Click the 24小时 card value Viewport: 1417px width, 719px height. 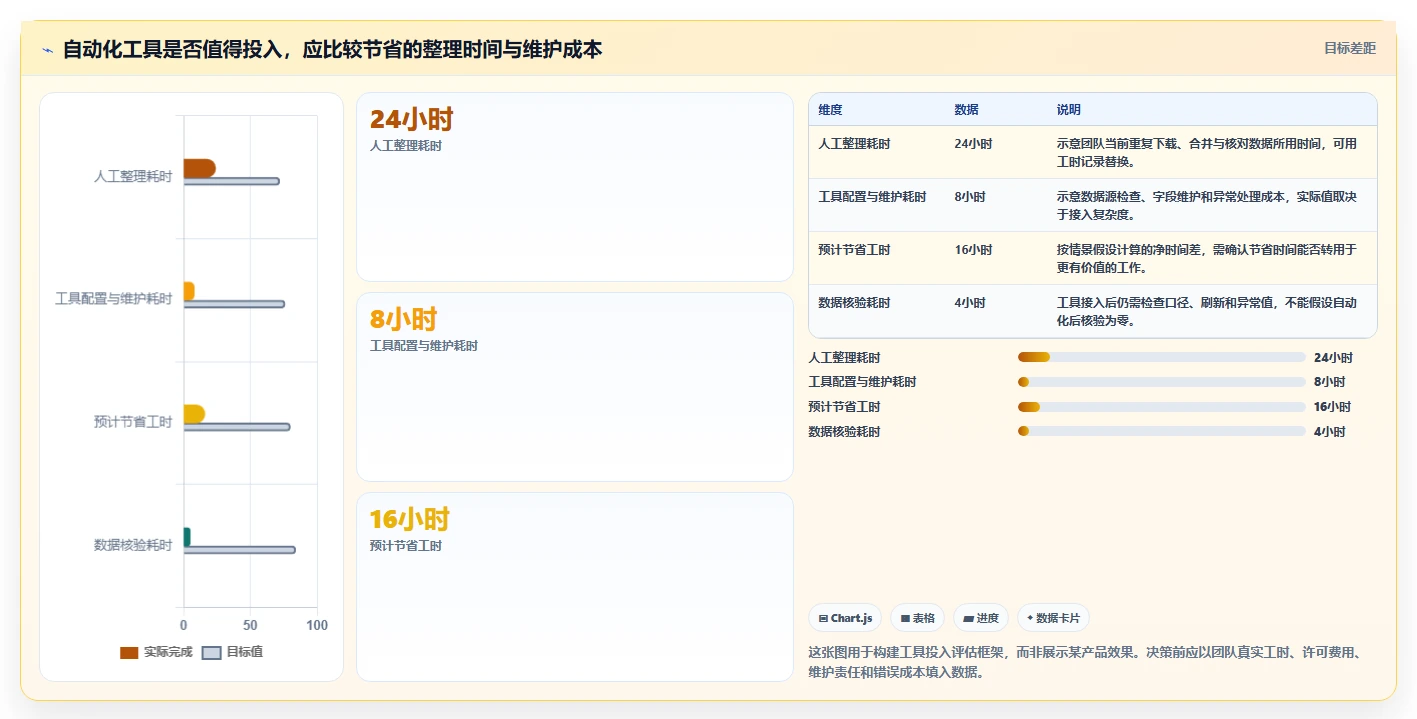point(411,119)
